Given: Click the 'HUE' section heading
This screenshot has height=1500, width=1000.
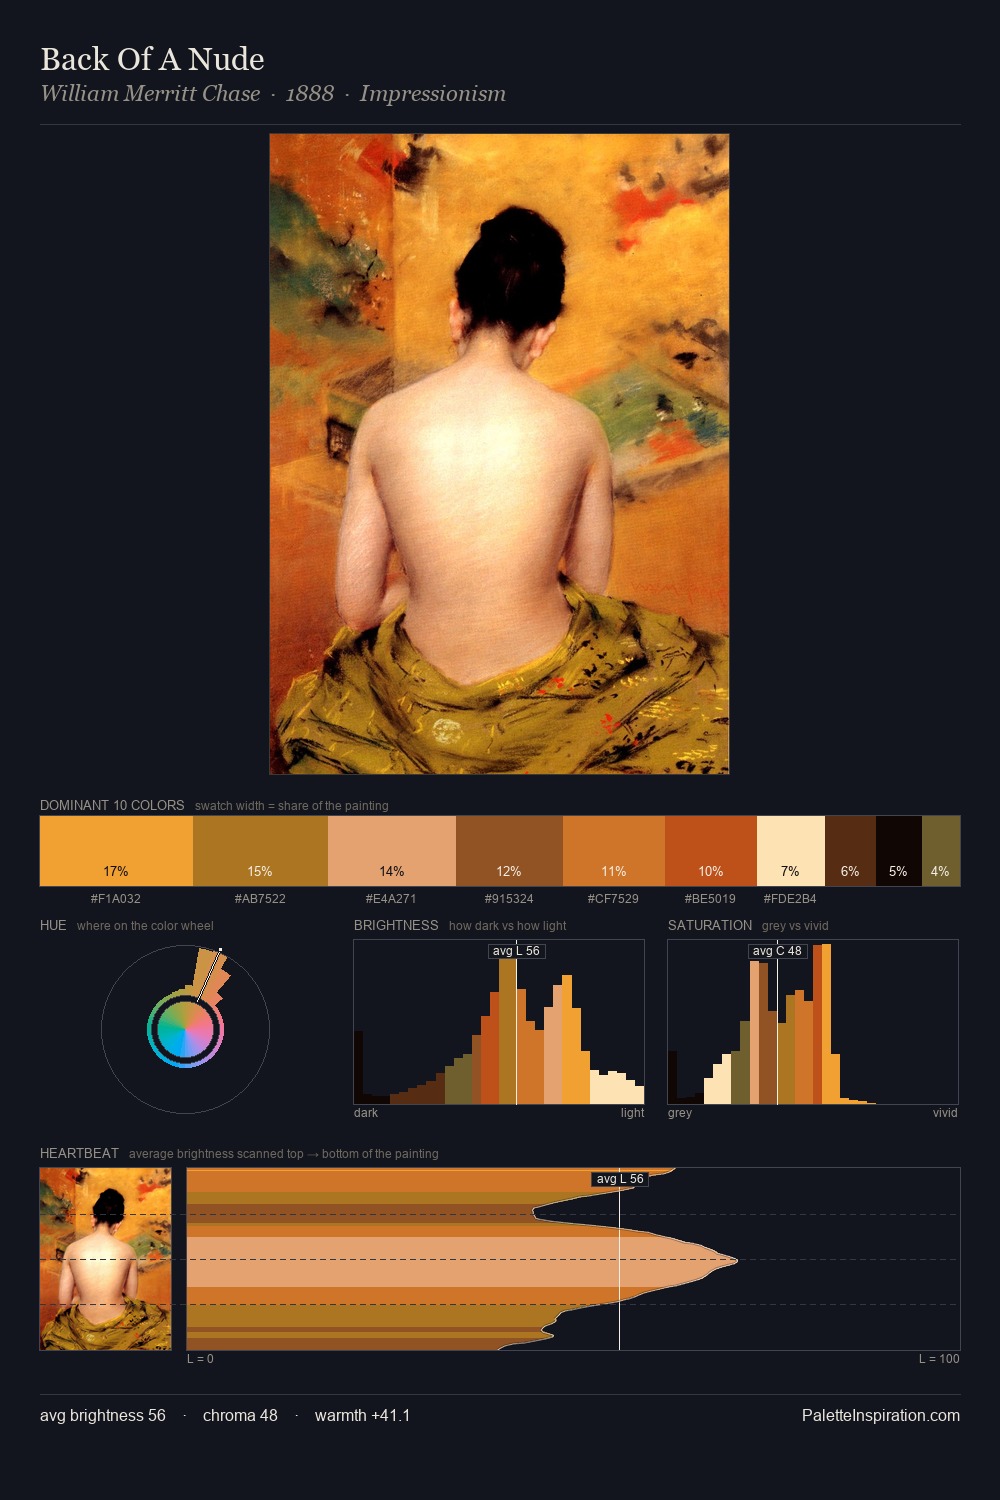Looking at the screenshot, I should pos(53,925).
